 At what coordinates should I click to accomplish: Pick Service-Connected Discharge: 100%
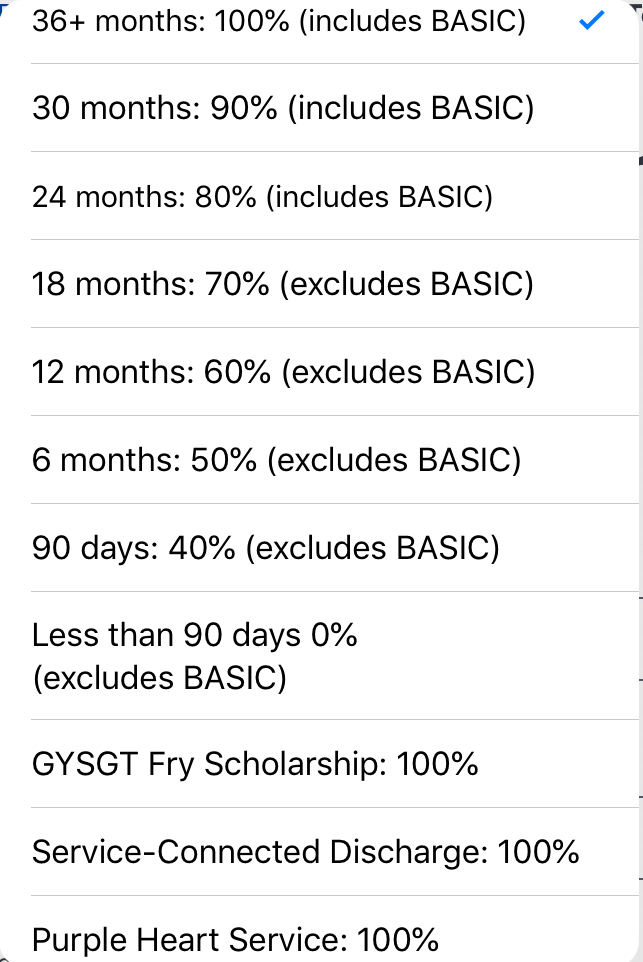[306, 852]
